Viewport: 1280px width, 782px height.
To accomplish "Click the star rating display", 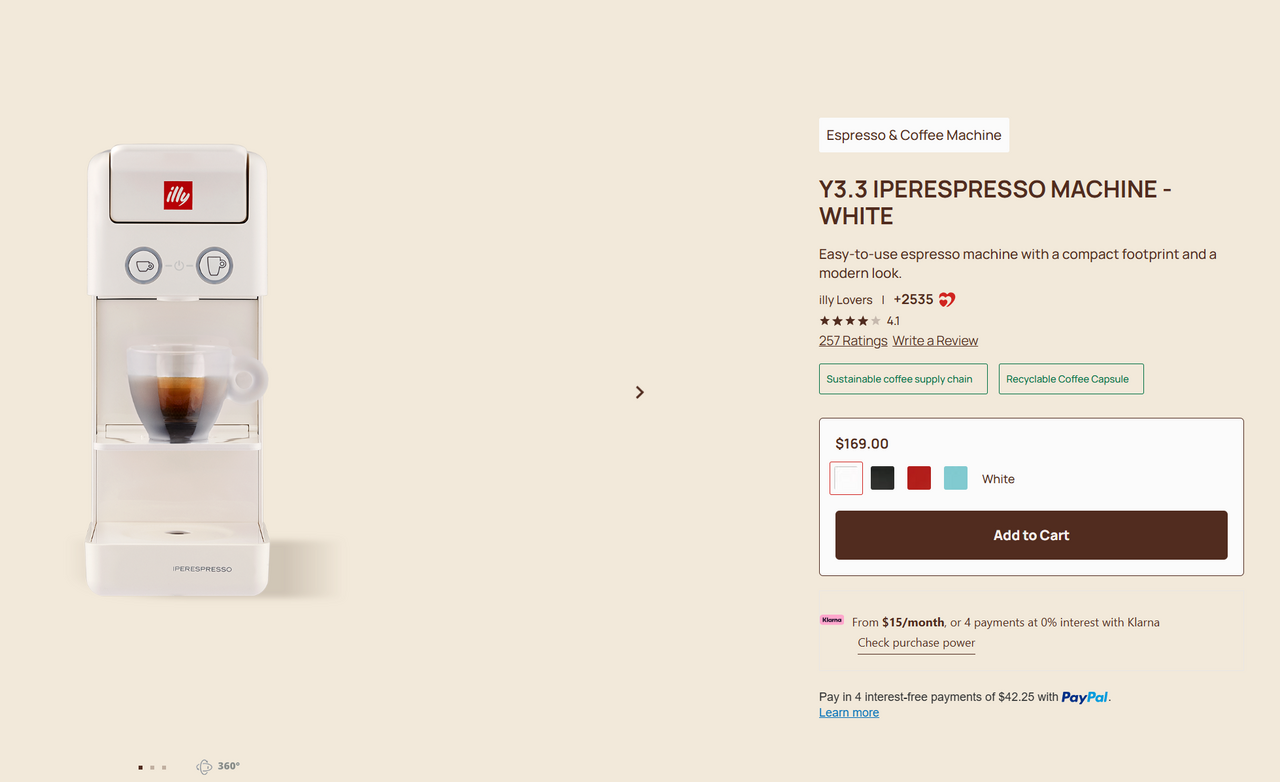I will pyautogui.click(x=850, y=321).
